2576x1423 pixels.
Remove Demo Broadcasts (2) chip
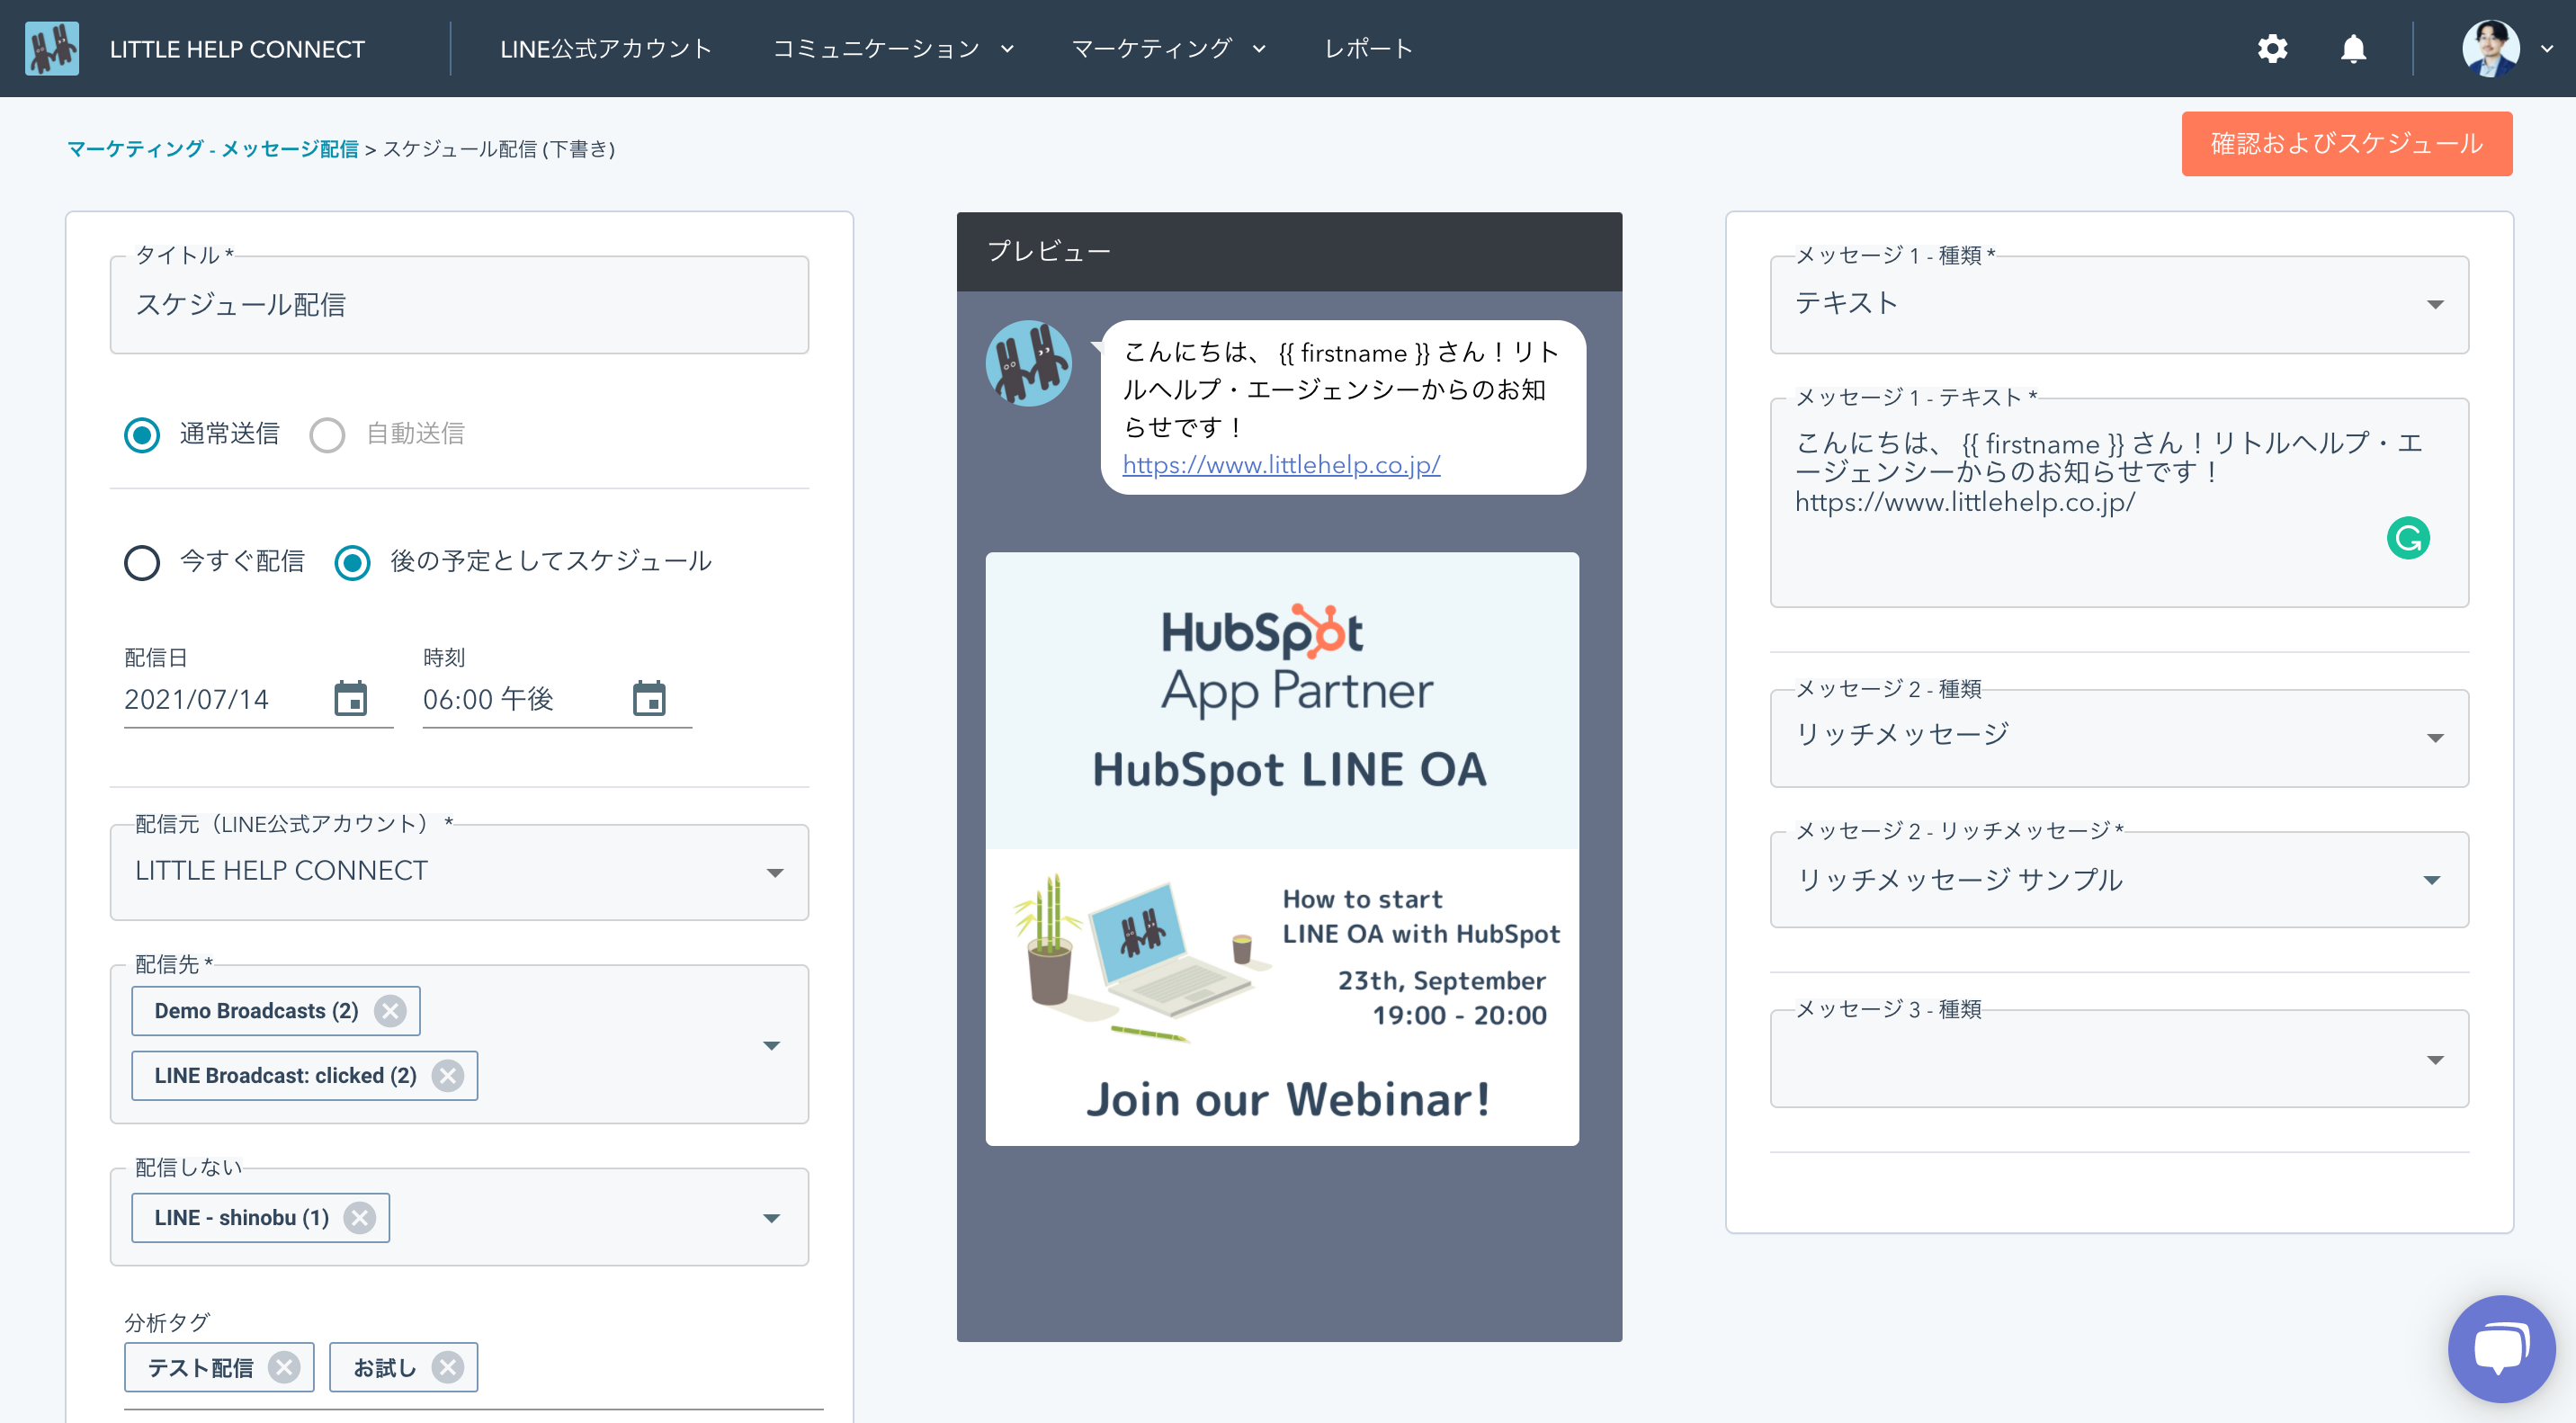point(390,1011)
